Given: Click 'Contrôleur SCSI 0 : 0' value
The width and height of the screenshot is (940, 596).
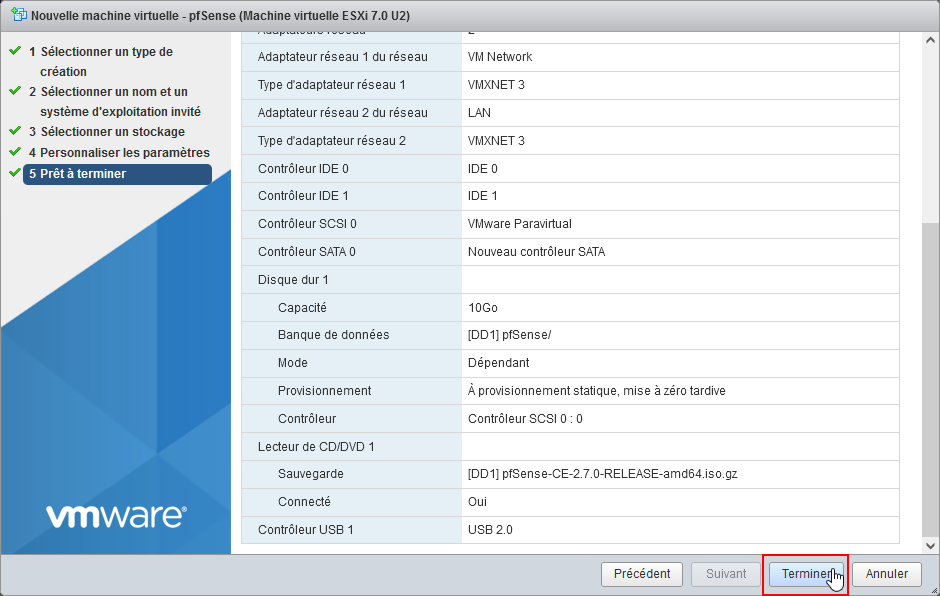Looking at the screenshot, I should click(525, 419).
